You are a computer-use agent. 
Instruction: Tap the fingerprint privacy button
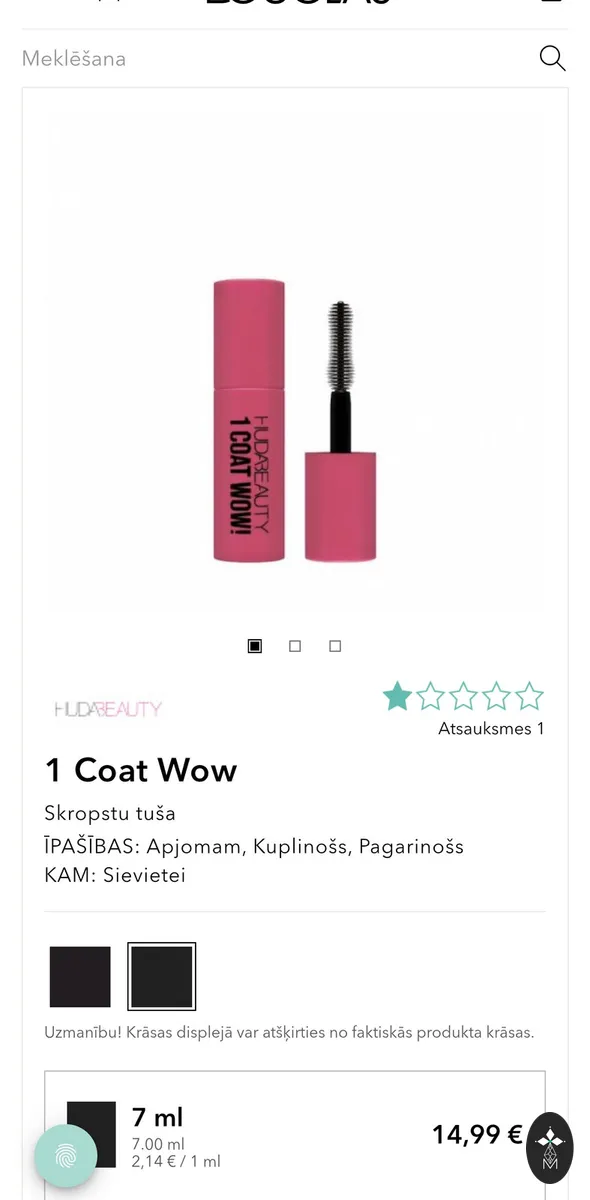66,1157
